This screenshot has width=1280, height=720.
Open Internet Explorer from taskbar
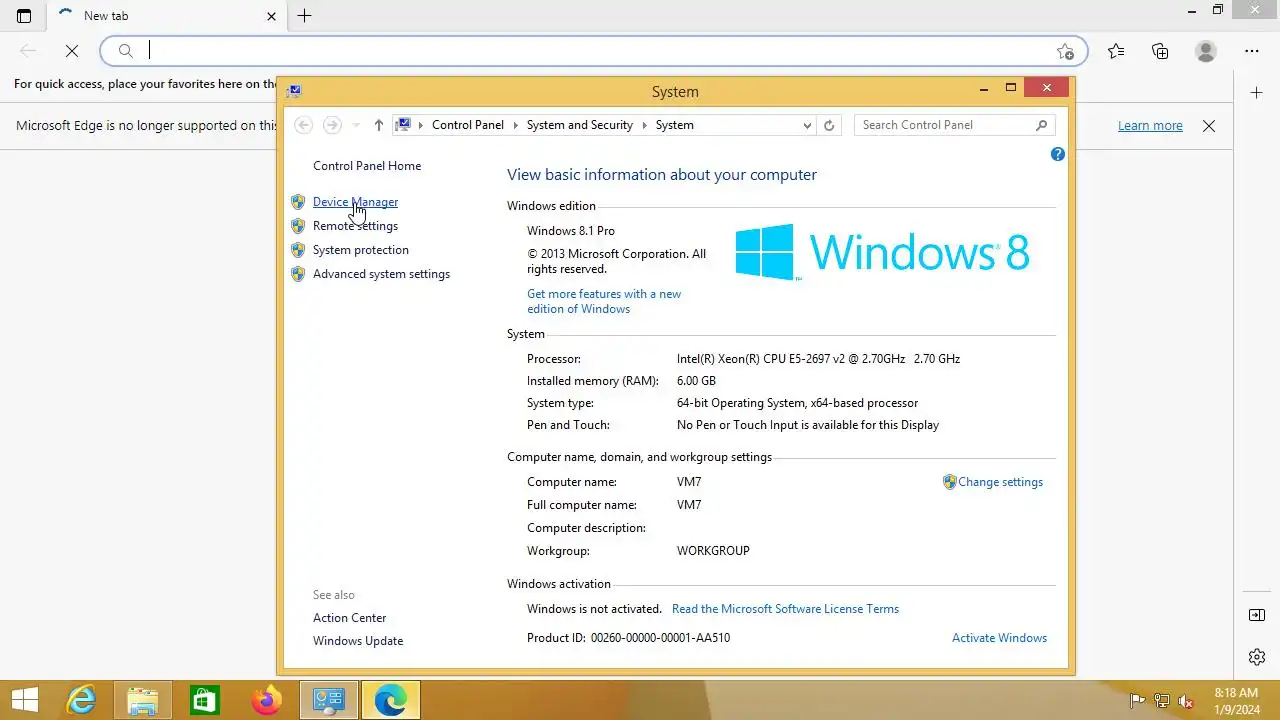81,700
